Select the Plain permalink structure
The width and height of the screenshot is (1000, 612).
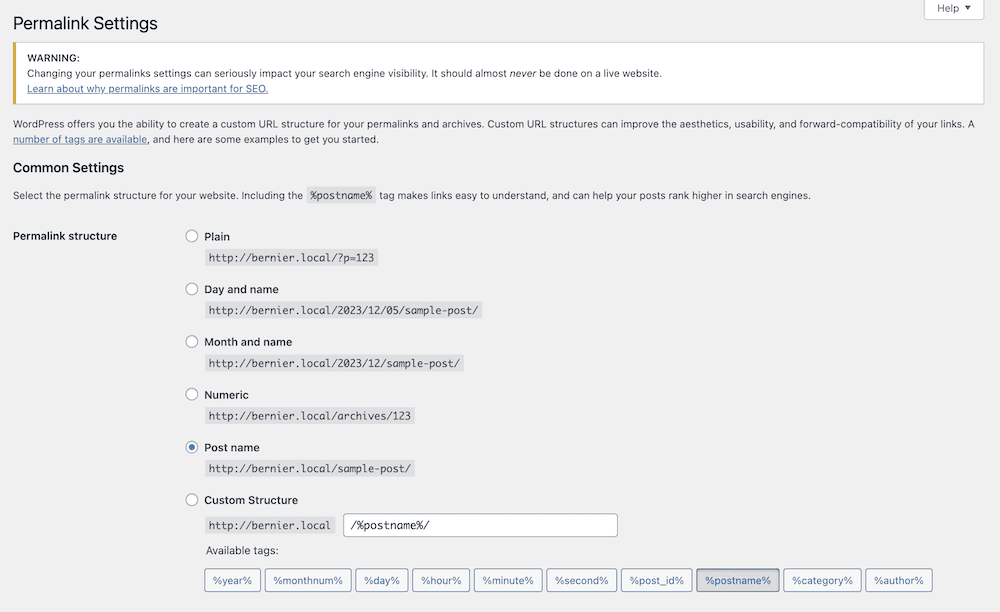(x=192, y=236)
